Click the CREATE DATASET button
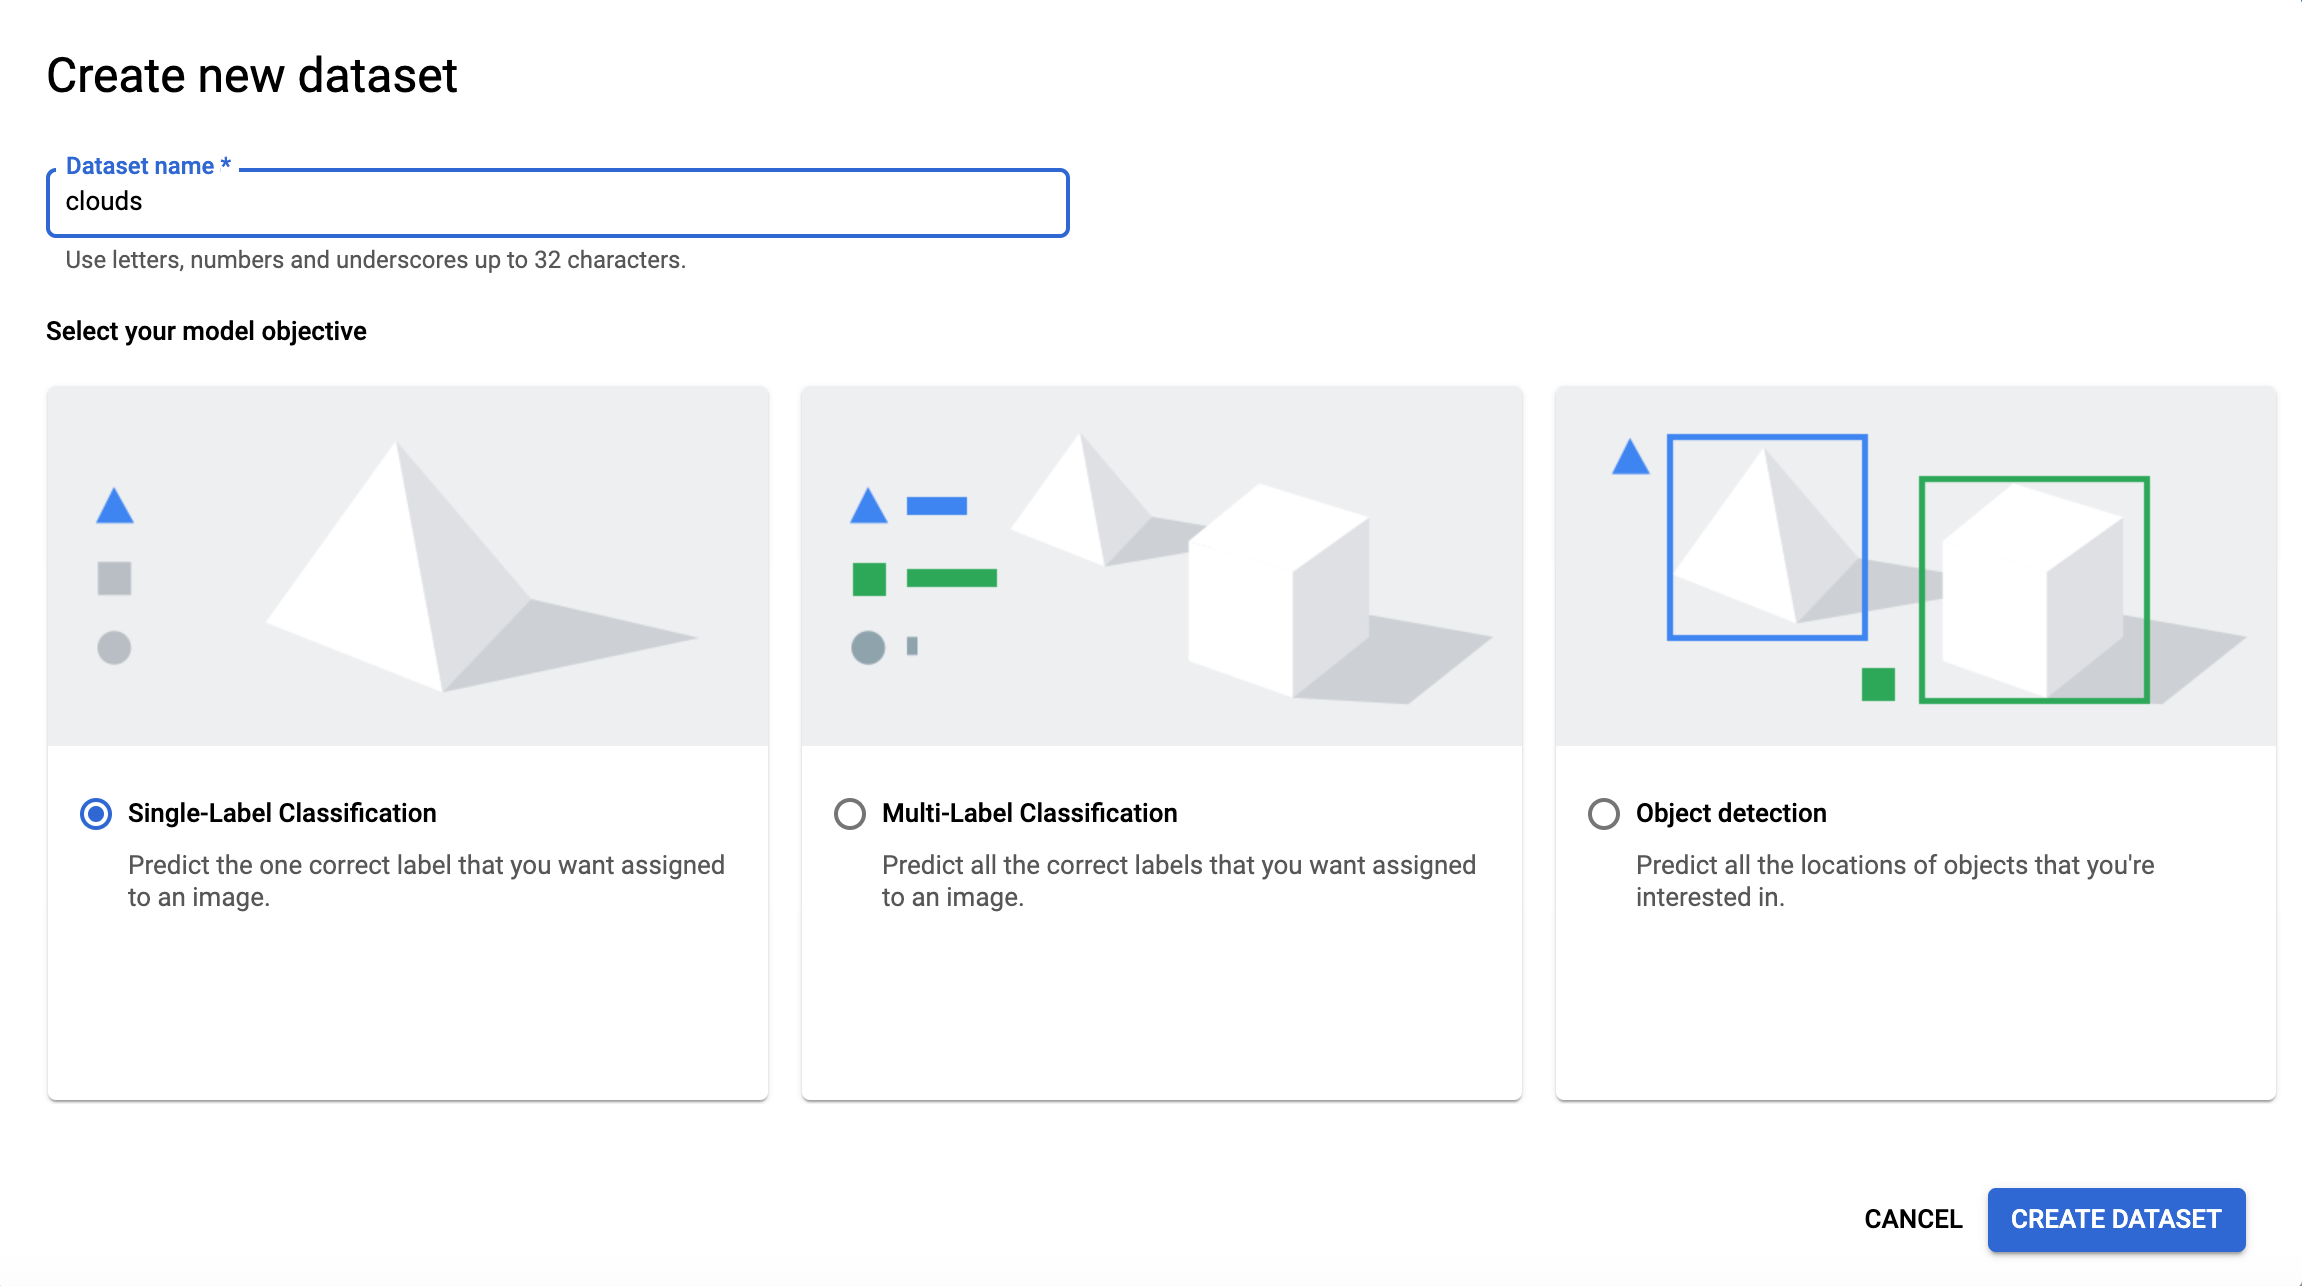The width and height of the screenshot is (2302, 1286). click(x=2116, y=1219)
